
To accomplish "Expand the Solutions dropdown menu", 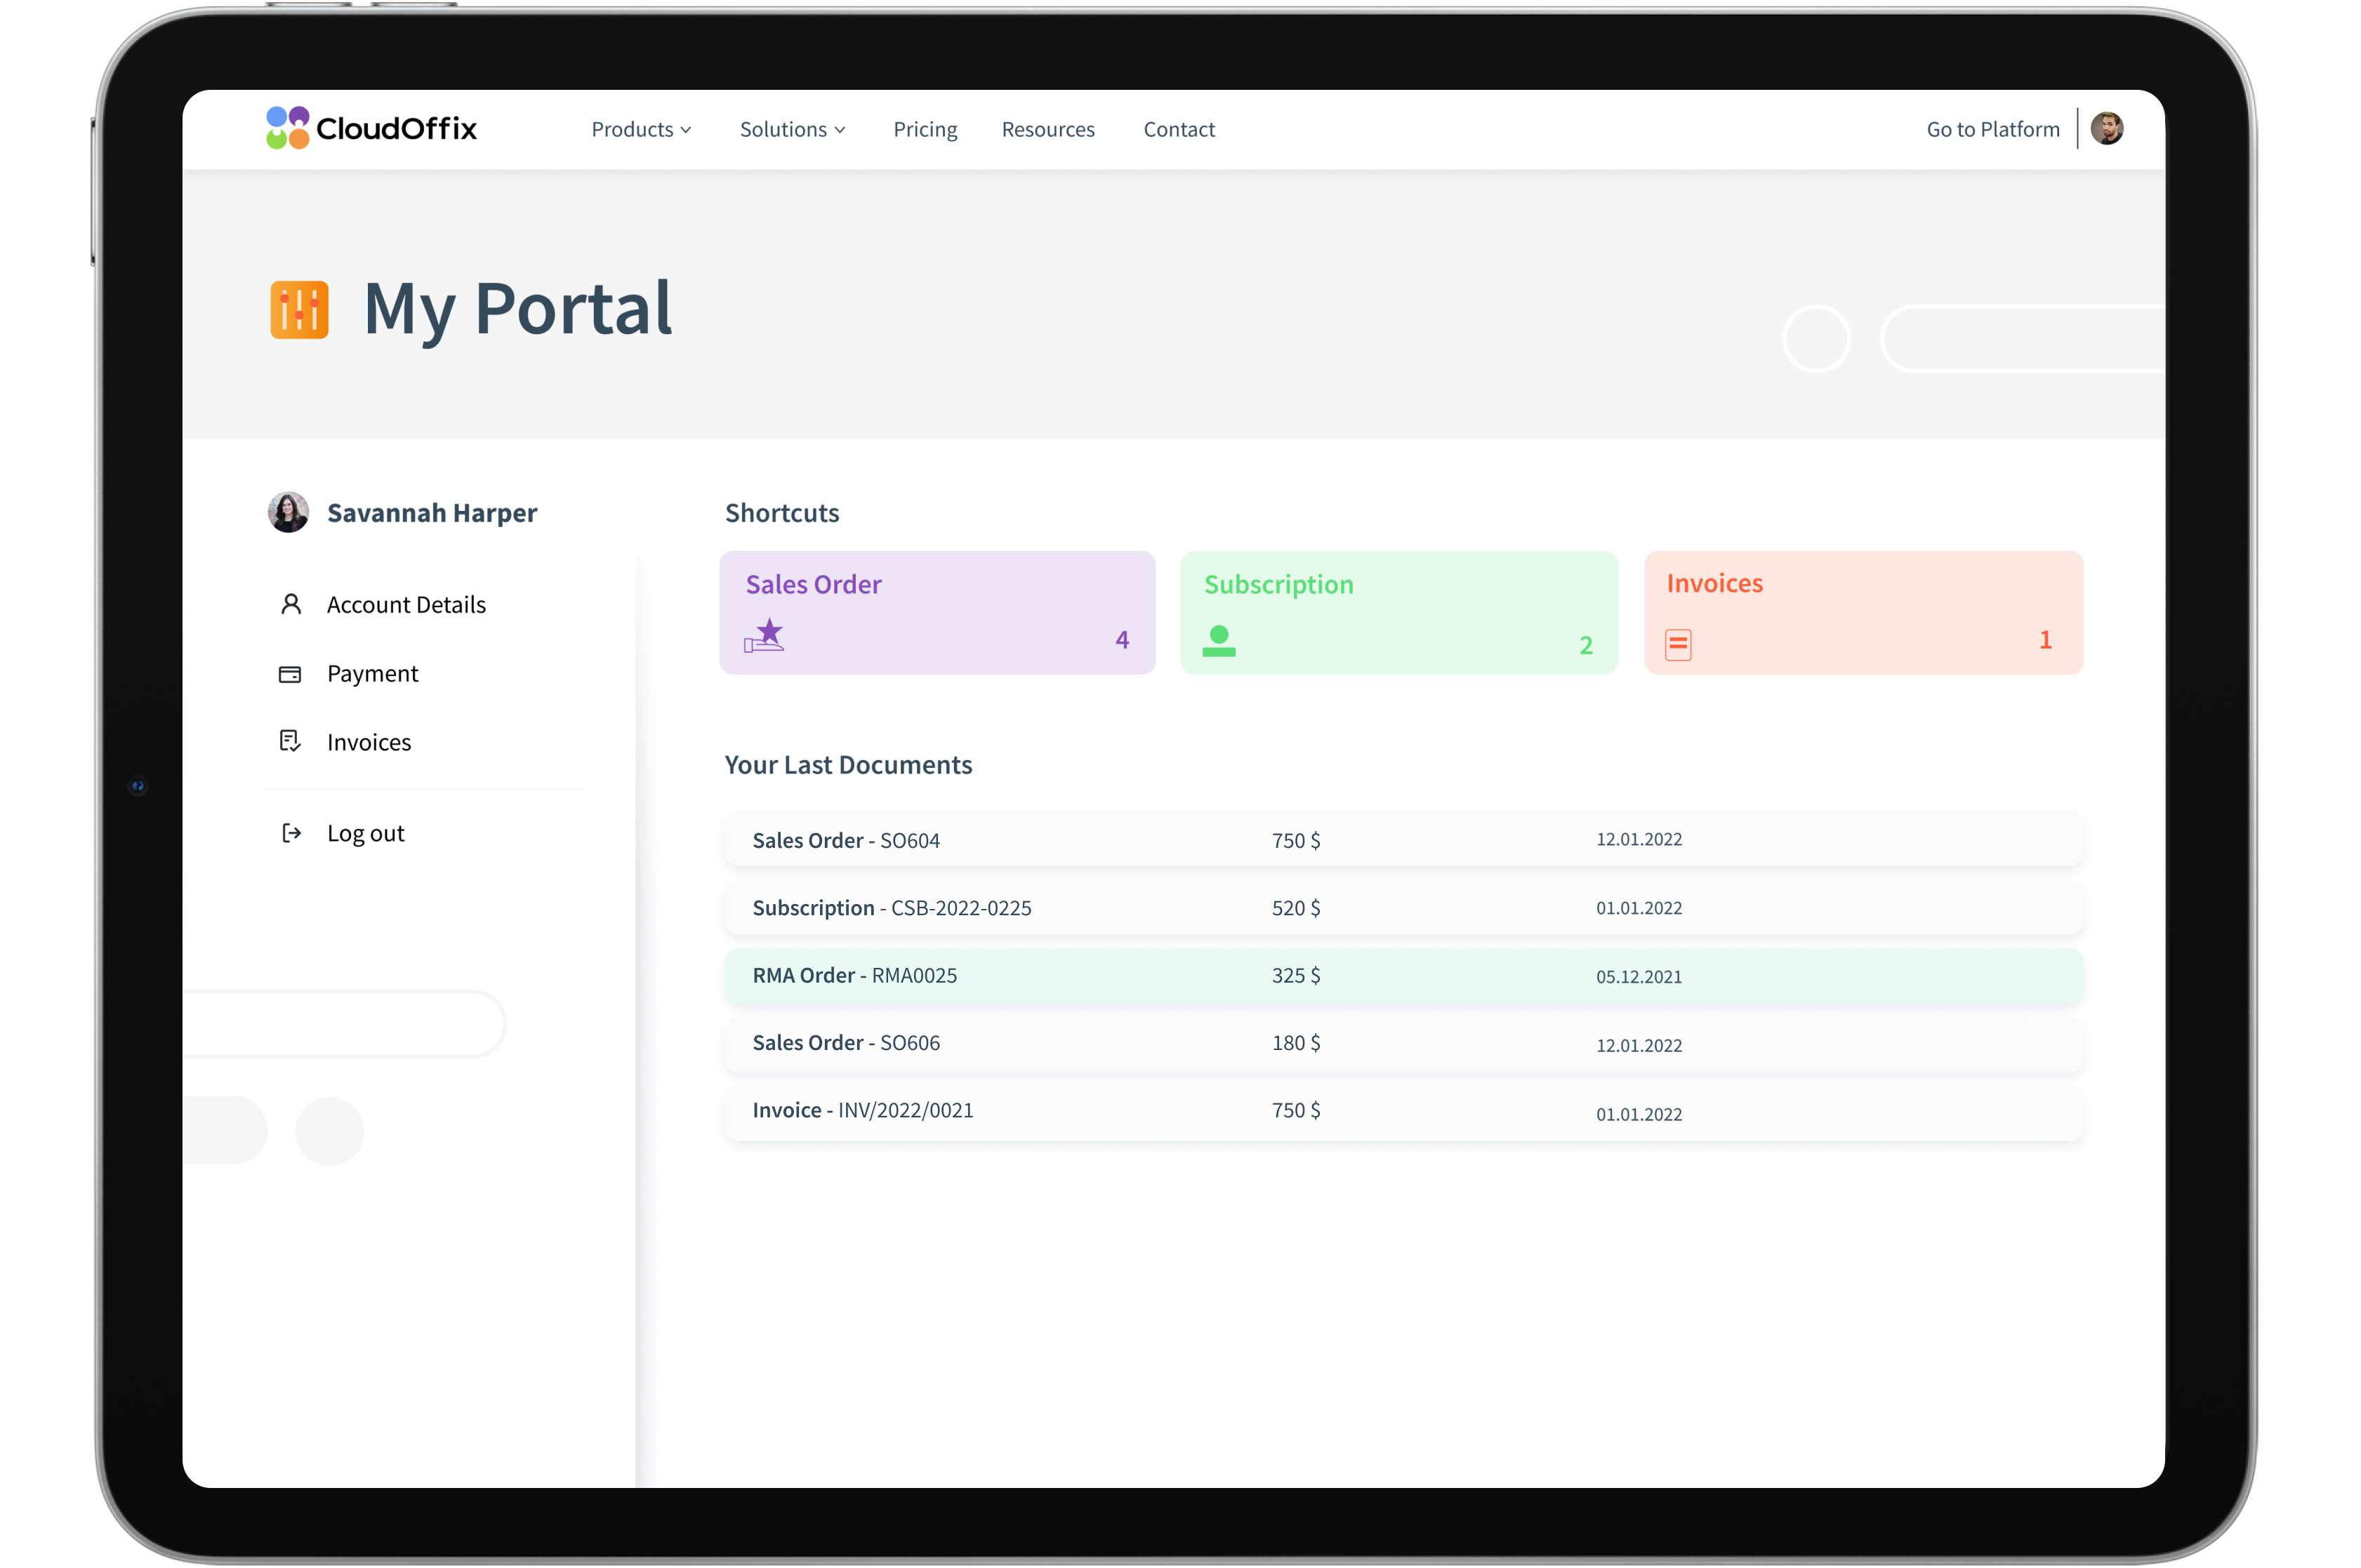I will (792, 130).
